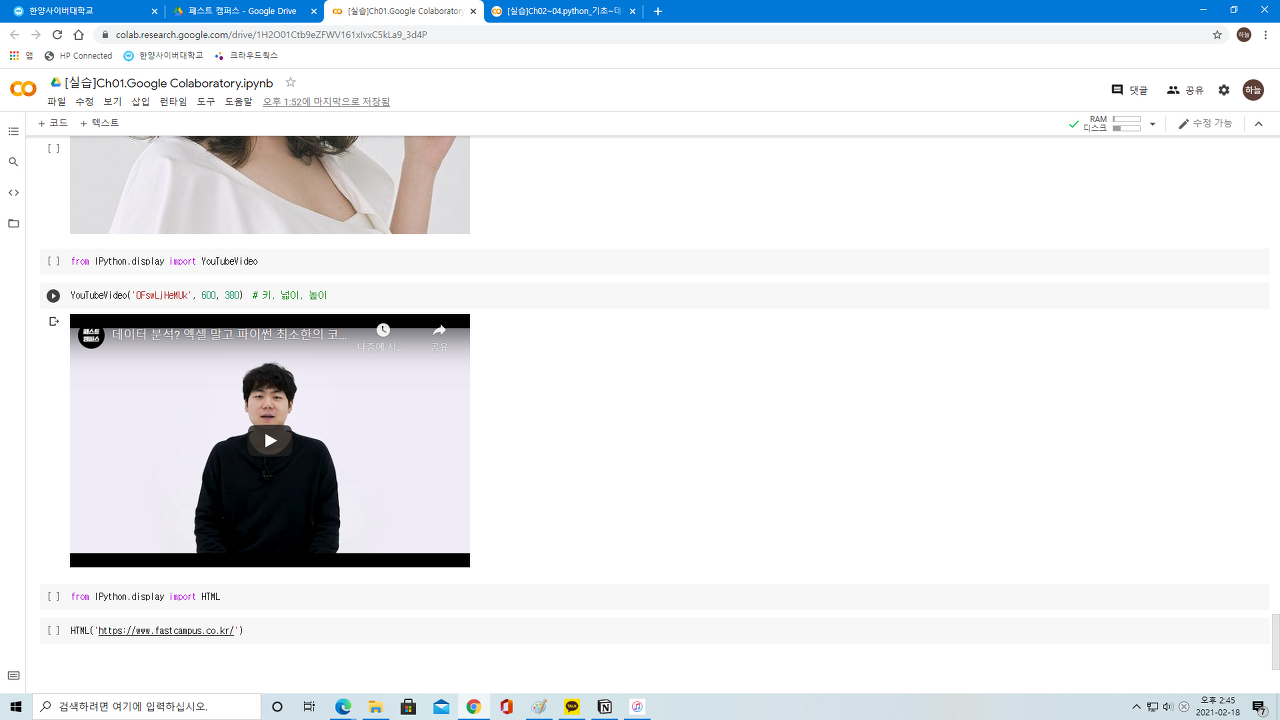Open the apps shortcut in bookmarks bar

20,56
